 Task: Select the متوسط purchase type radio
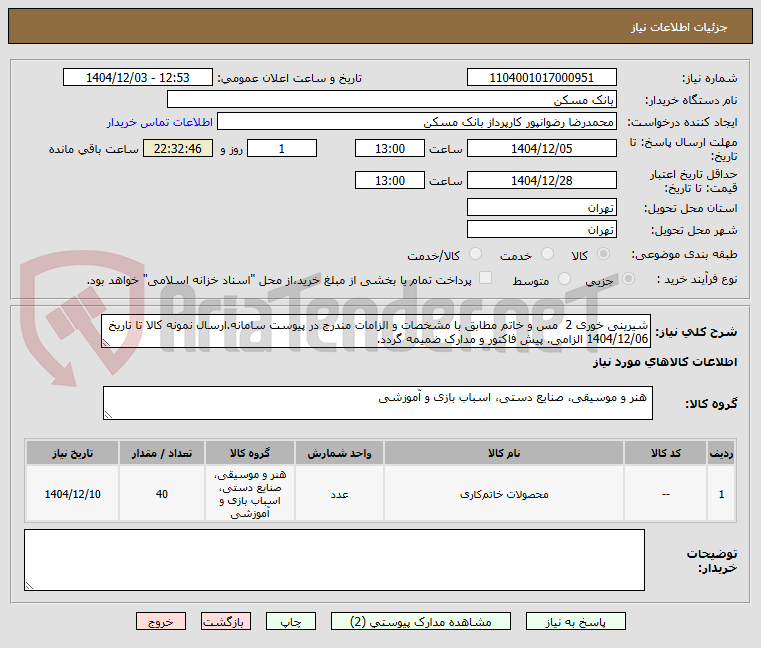point(564,279)
